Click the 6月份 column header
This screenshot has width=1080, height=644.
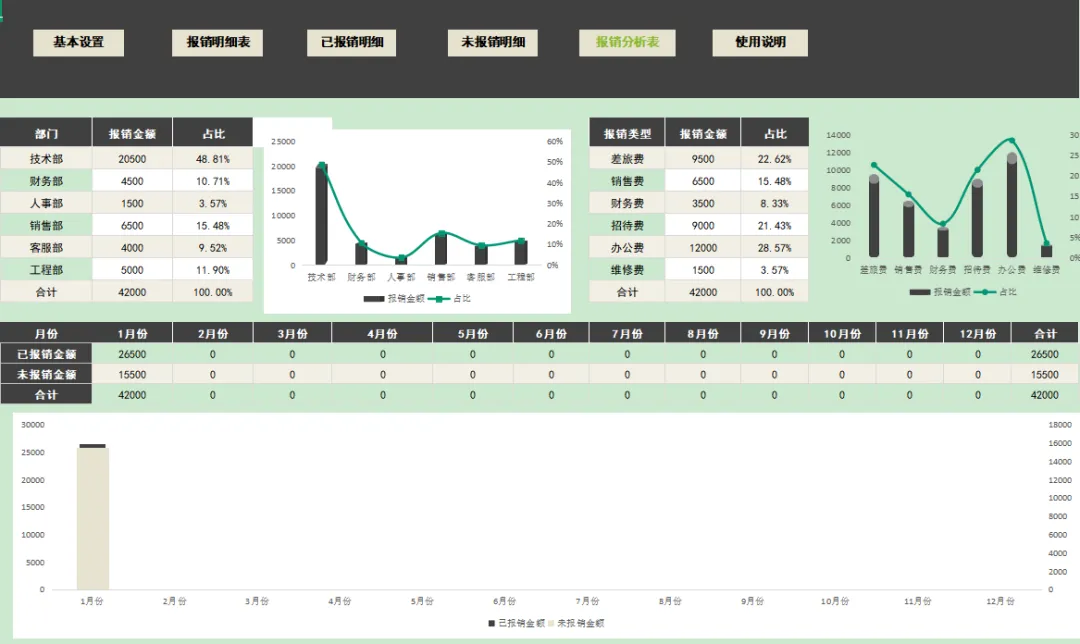pos(551,333)
